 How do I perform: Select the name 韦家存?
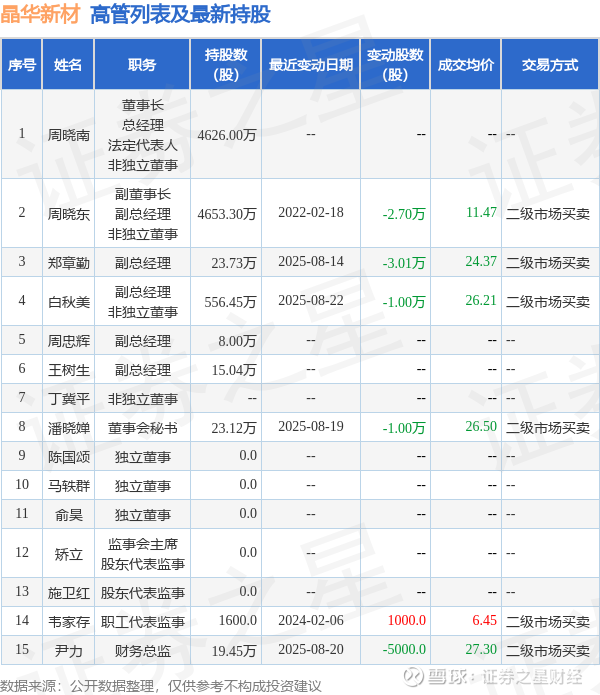pyautogui.click(x=69, y=621)
